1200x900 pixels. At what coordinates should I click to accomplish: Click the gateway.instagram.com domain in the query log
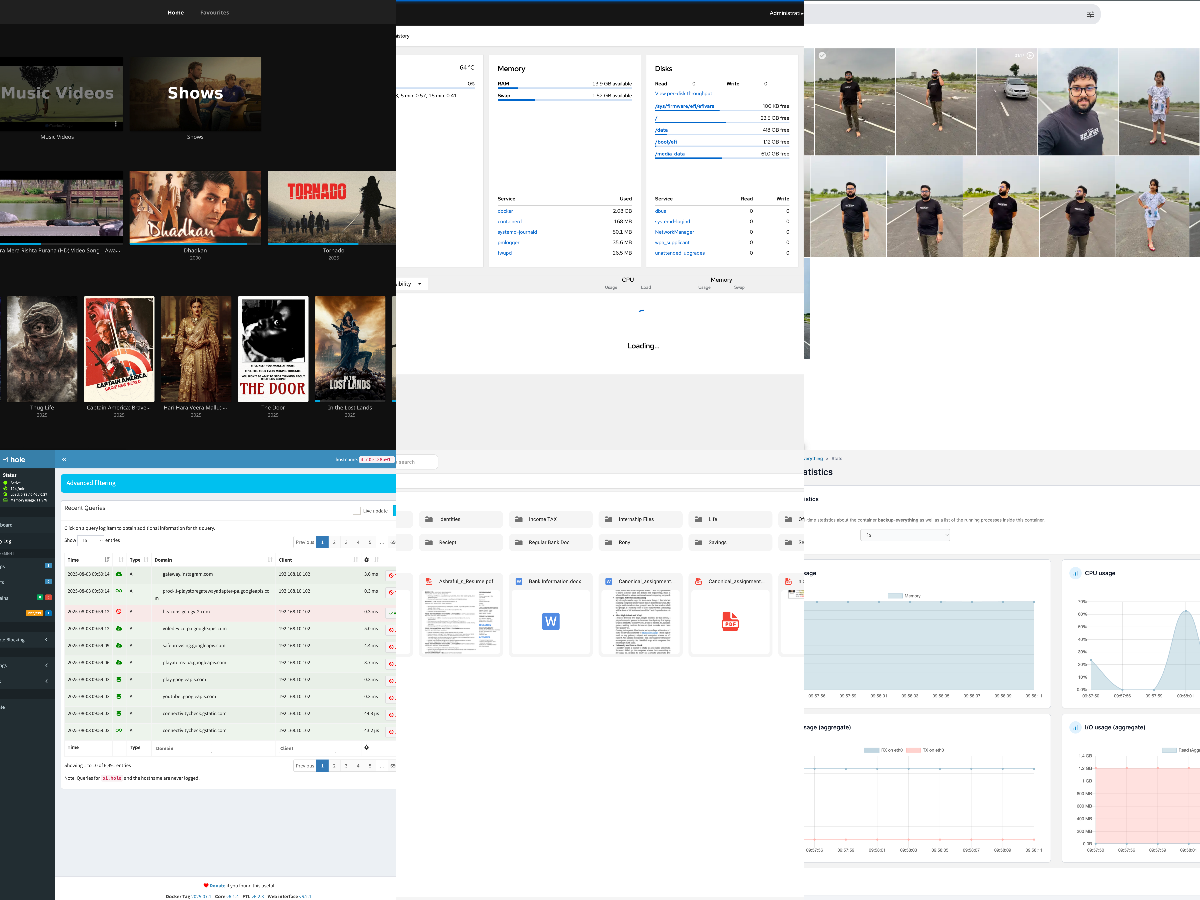(188, 574)
